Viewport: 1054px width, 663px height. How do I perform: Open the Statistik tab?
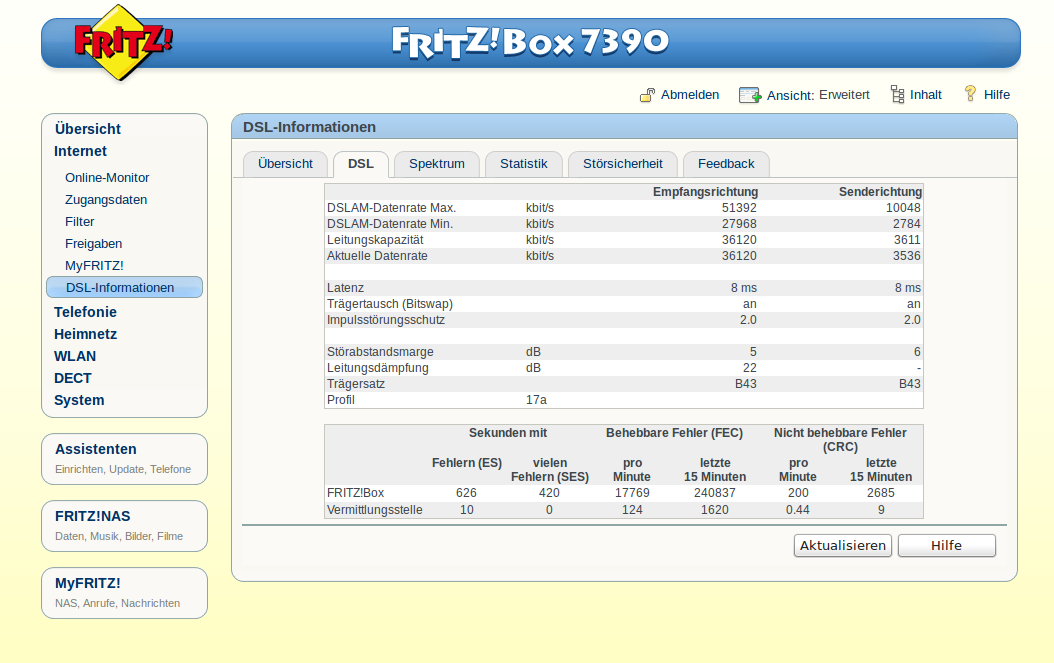point(523,163)
